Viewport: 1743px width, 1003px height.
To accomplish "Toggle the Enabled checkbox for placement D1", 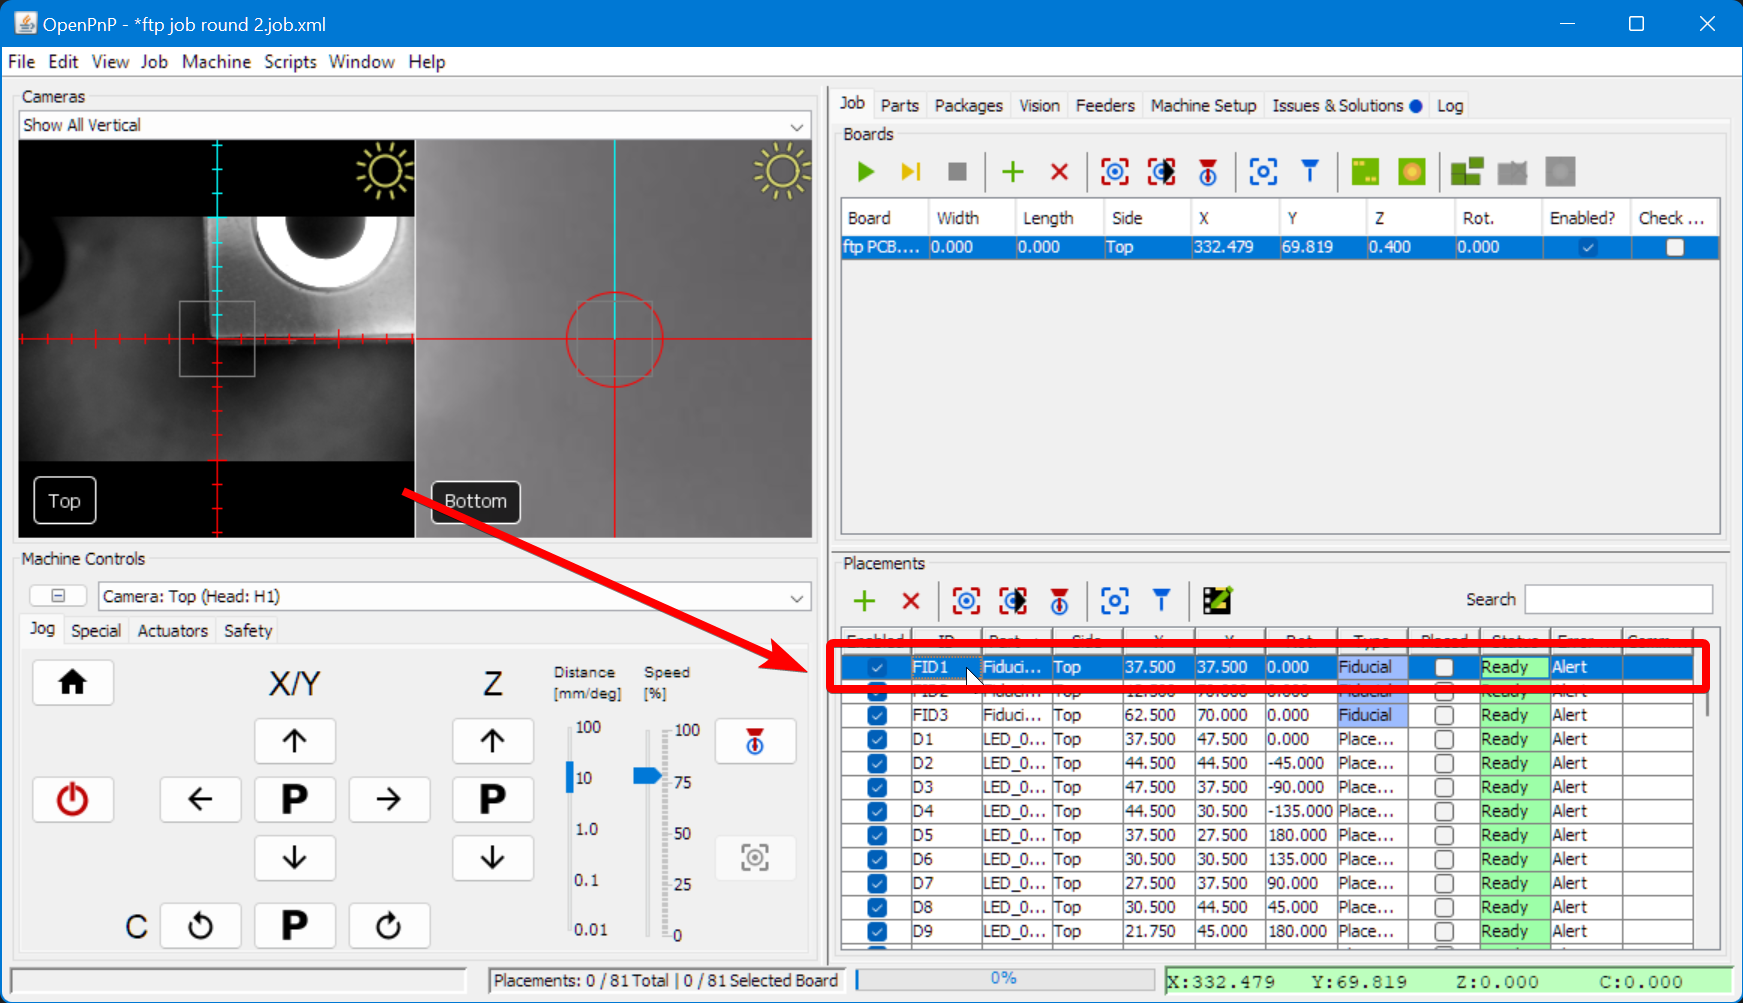I will coord(877,739).
